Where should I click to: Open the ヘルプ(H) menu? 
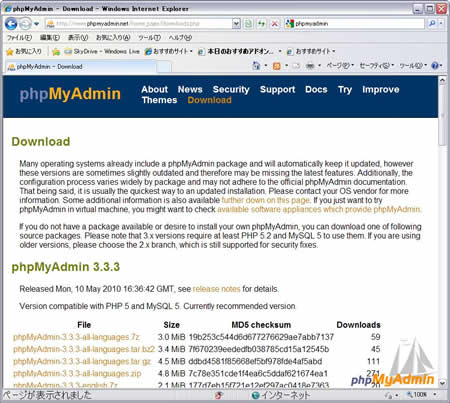tap(180, 38)
